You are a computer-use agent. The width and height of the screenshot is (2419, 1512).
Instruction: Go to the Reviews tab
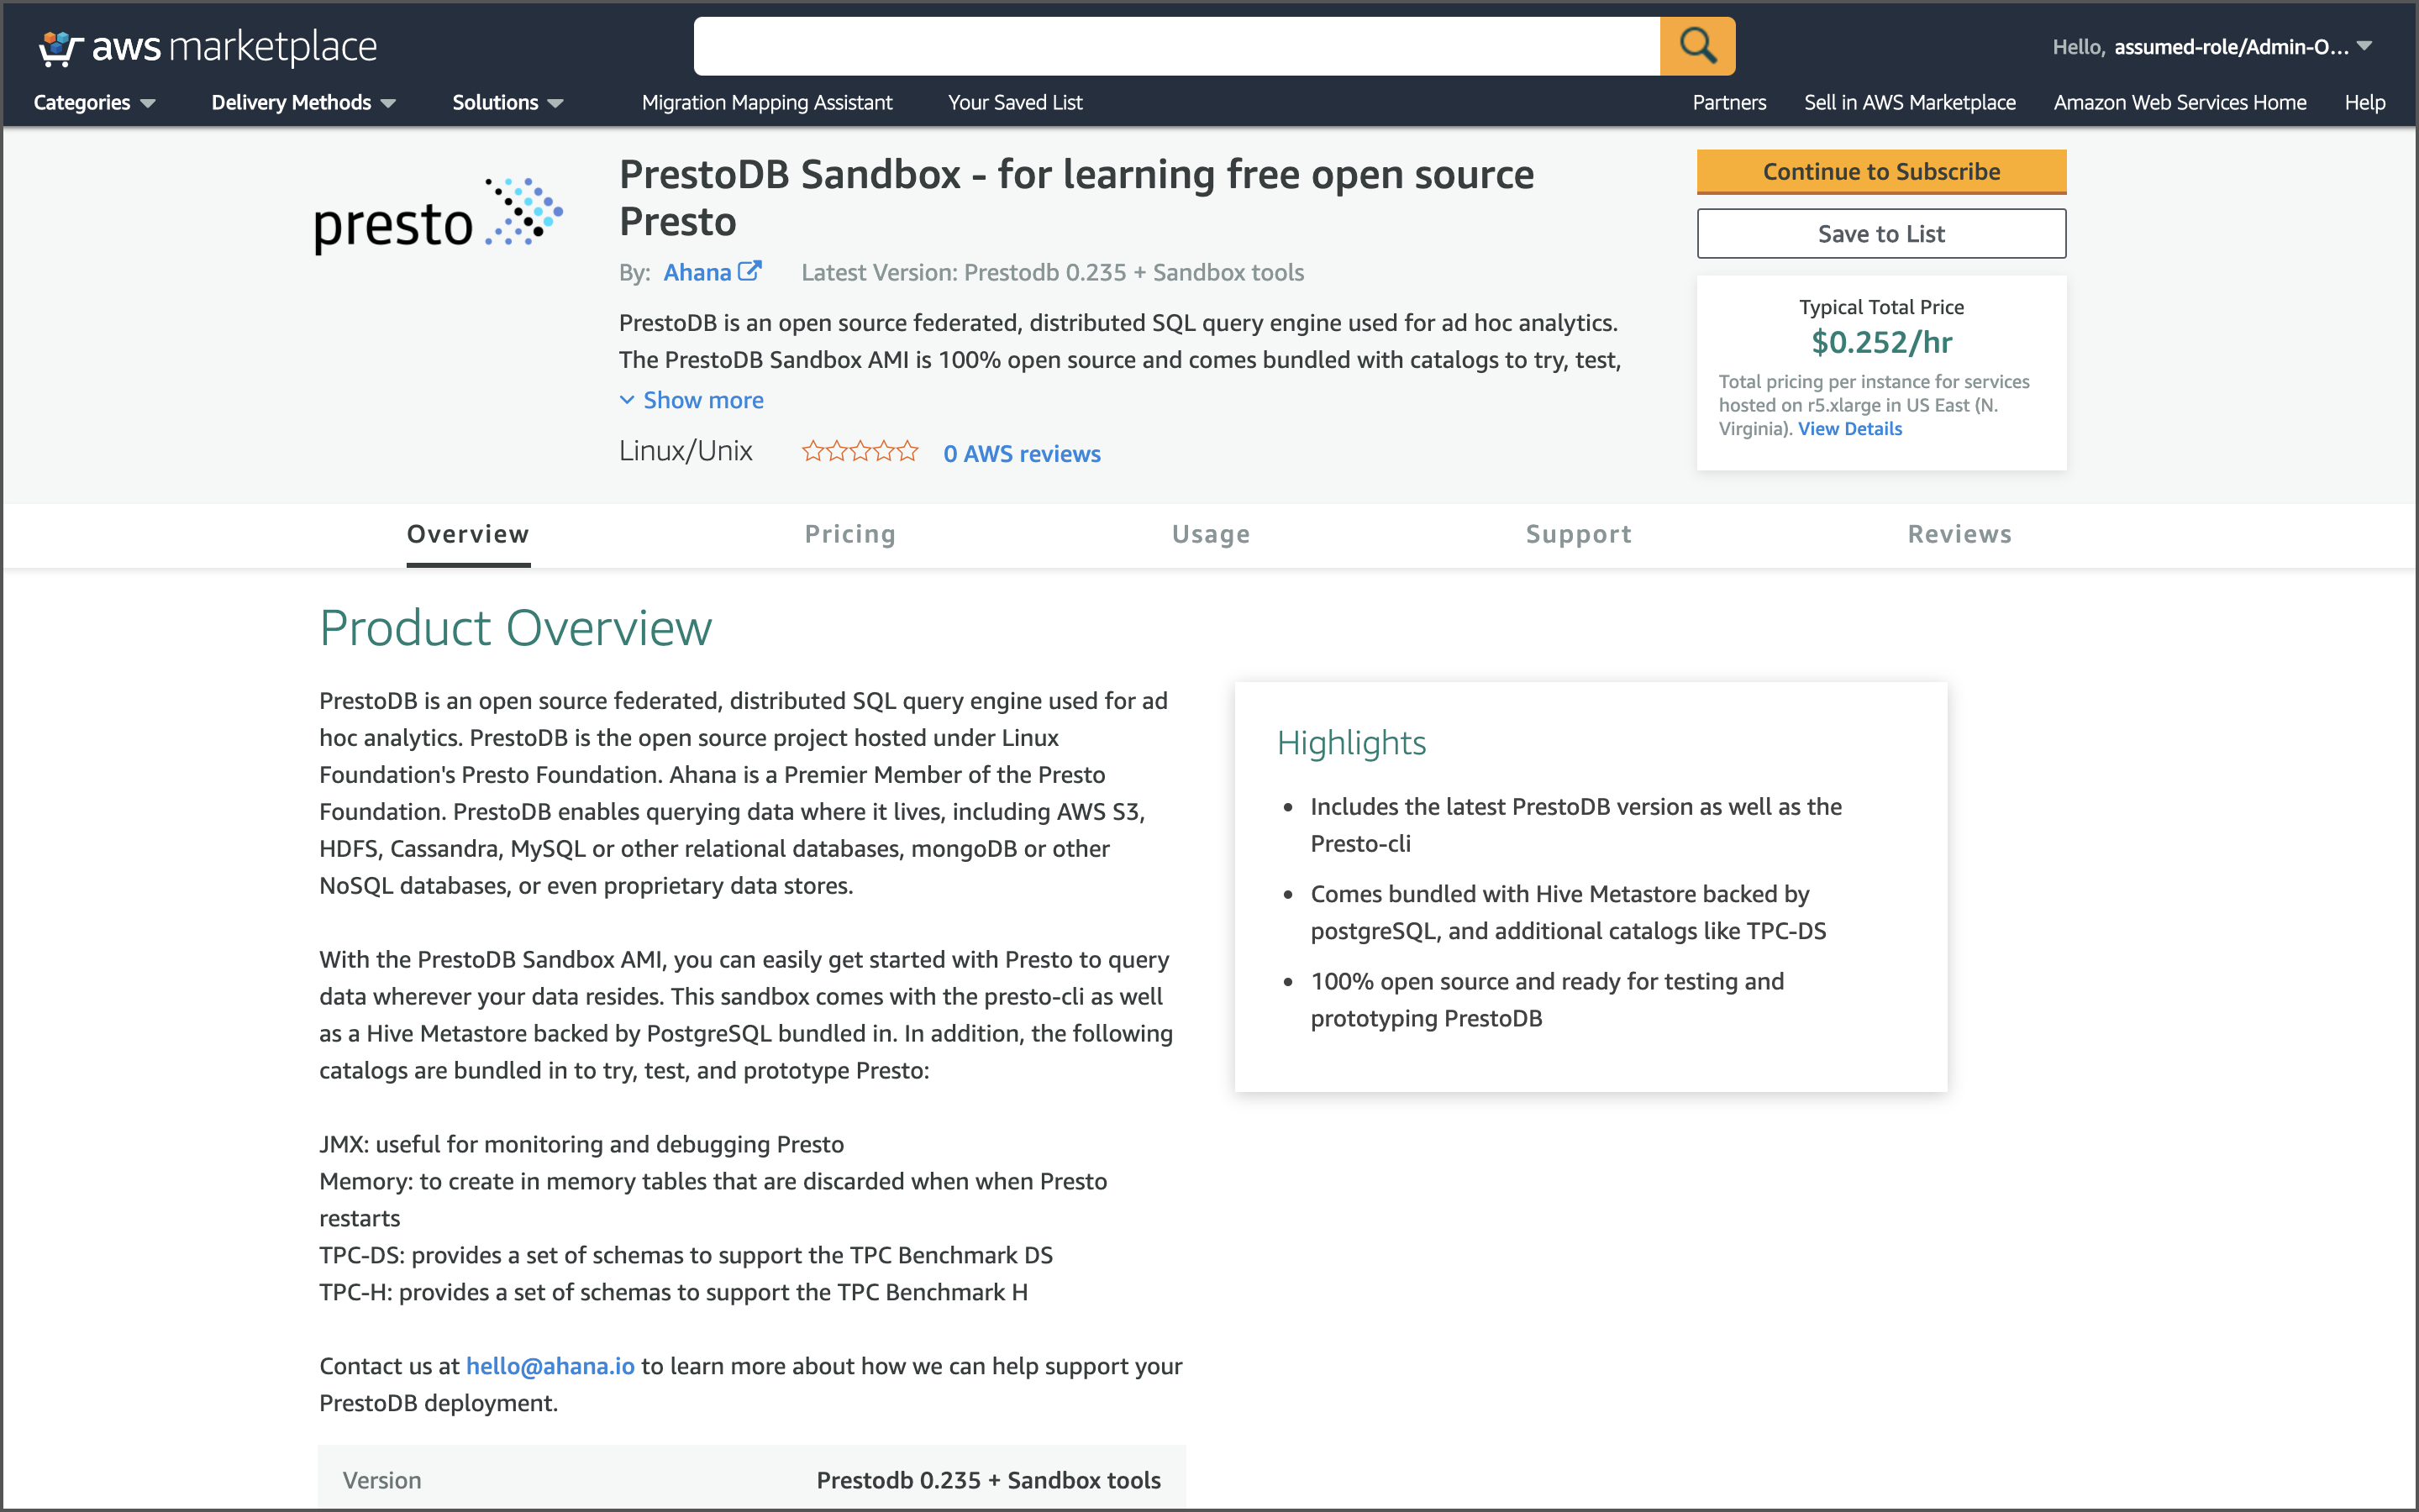pos(1959,534)
